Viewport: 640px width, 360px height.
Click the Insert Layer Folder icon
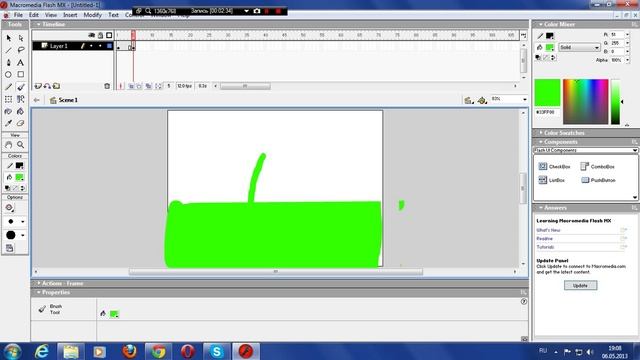[57, 86]
